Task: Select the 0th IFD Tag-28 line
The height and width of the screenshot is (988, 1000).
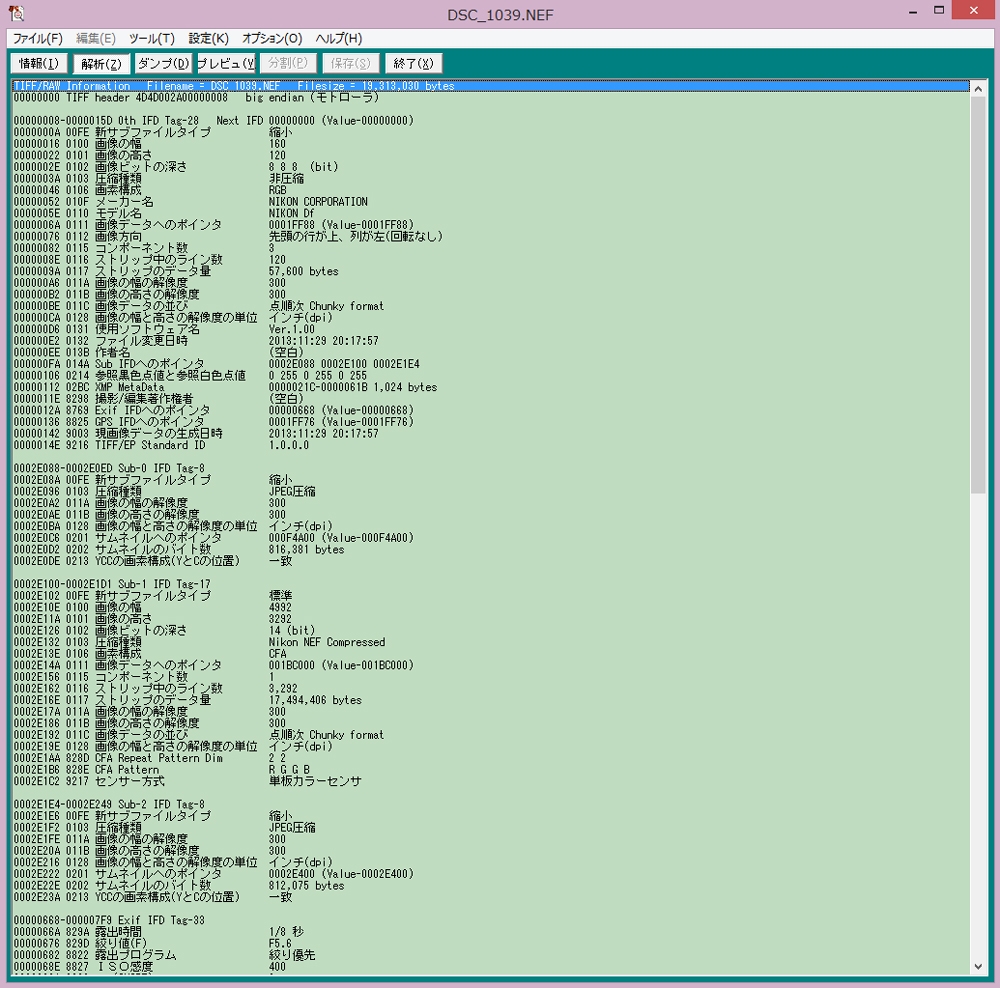Action: point(490,121)
